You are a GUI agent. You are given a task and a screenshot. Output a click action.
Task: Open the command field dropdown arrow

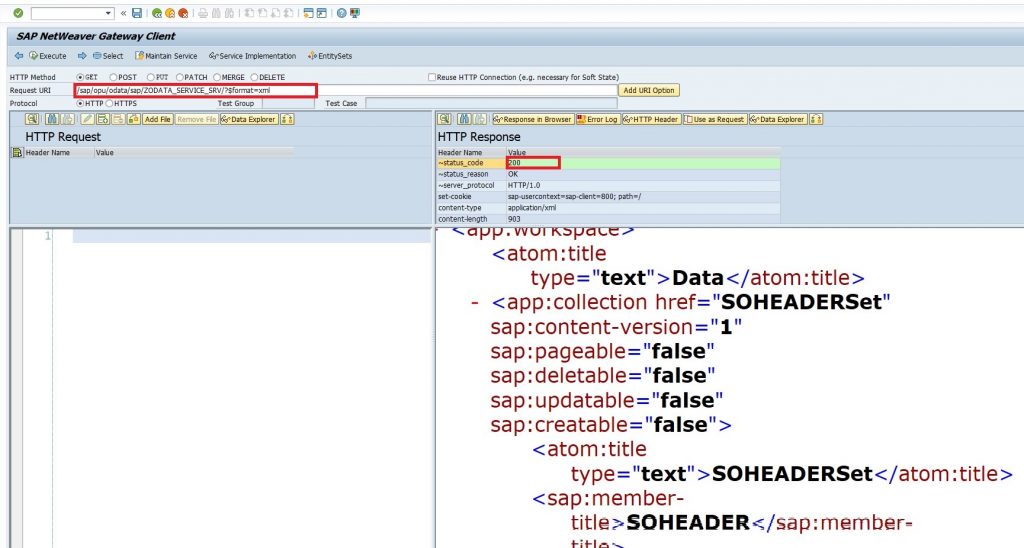[x=108, y=13]
